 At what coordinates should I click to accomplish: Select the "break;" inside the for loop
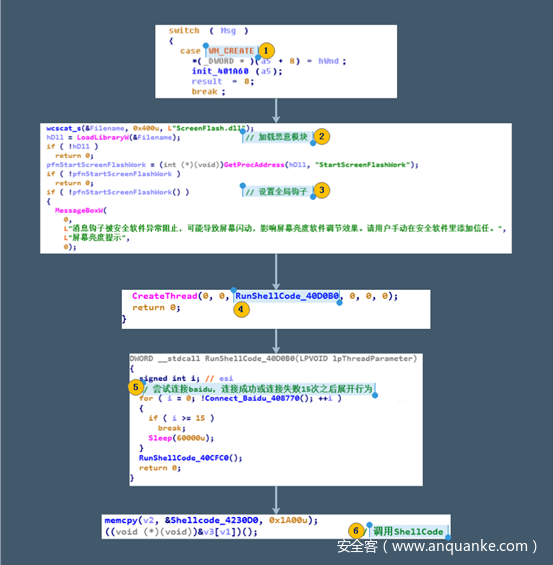(171, 428)
